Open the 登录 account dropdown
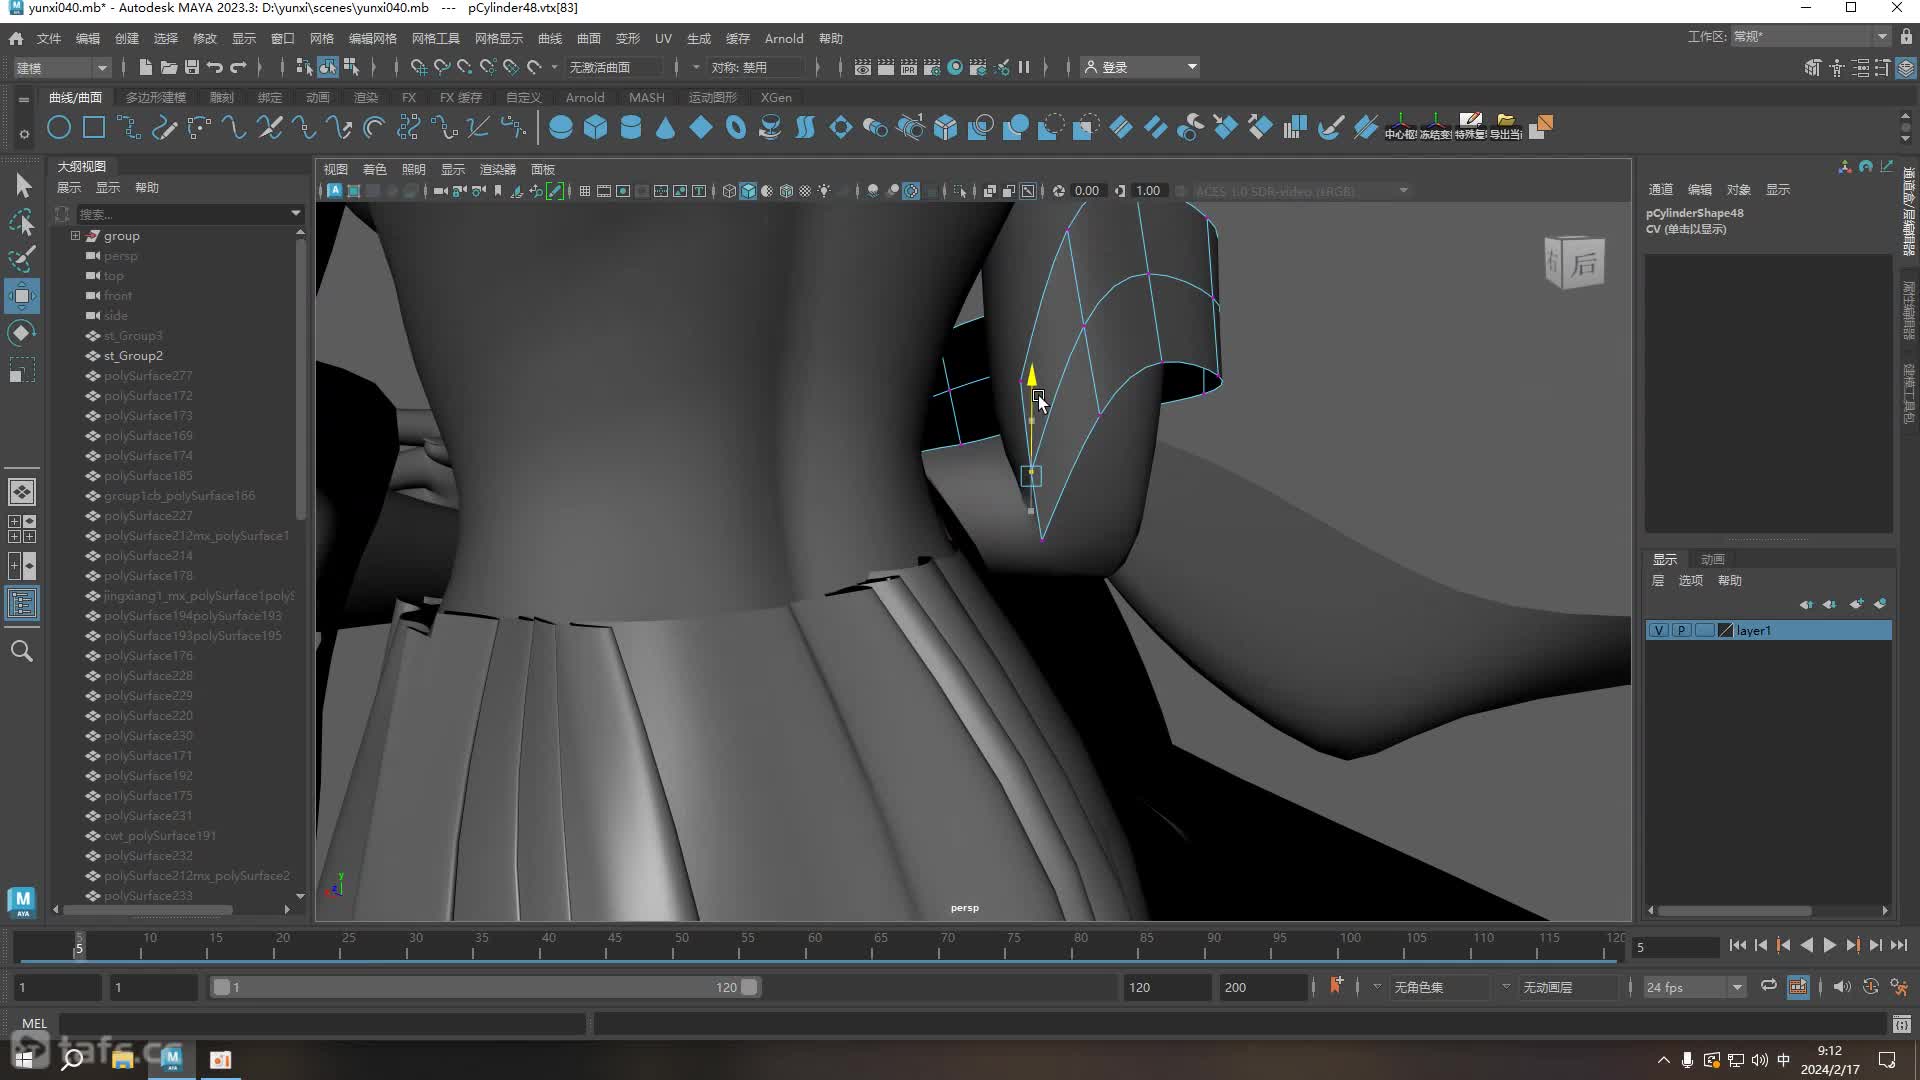Screen dimensions: 1920x1080 point(1140,67)
